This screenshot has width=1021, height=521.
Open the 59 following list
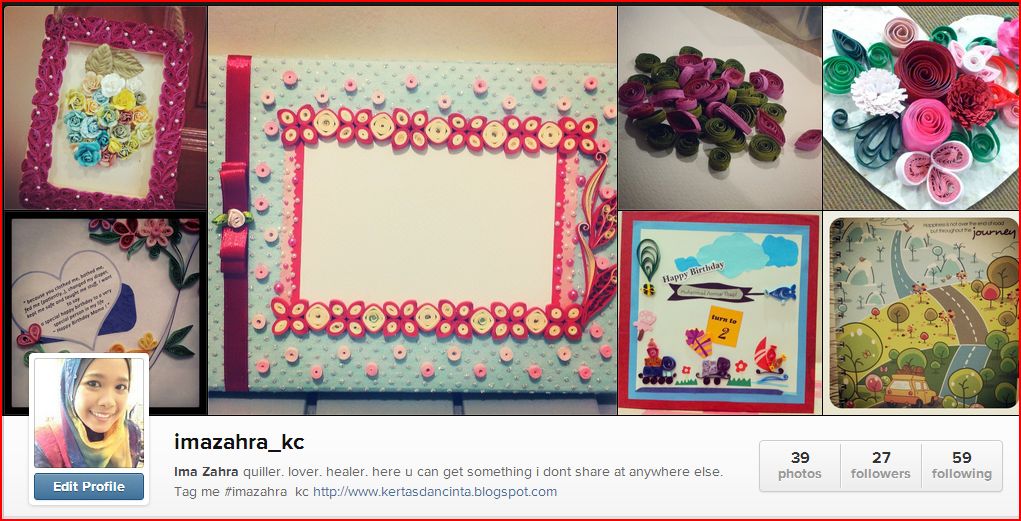coord(962,466)
